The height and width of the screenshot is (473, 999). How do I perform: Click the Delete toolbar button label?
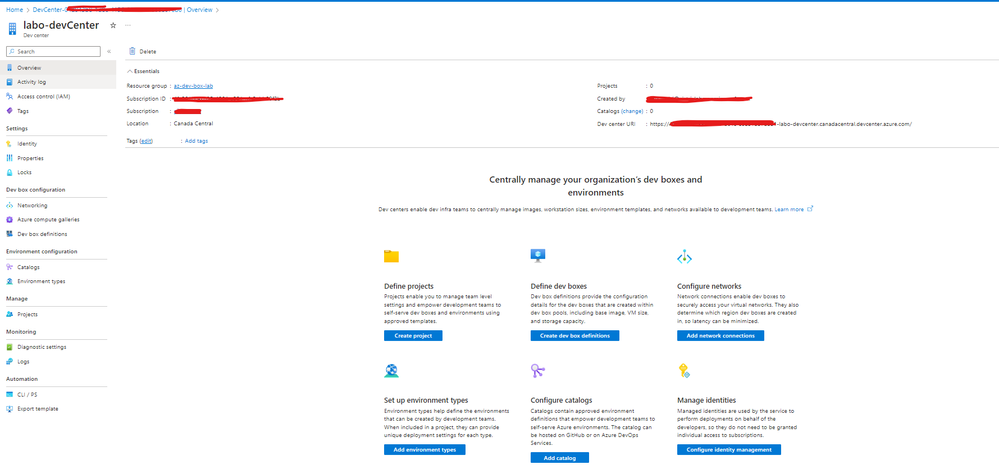point(148,52)
